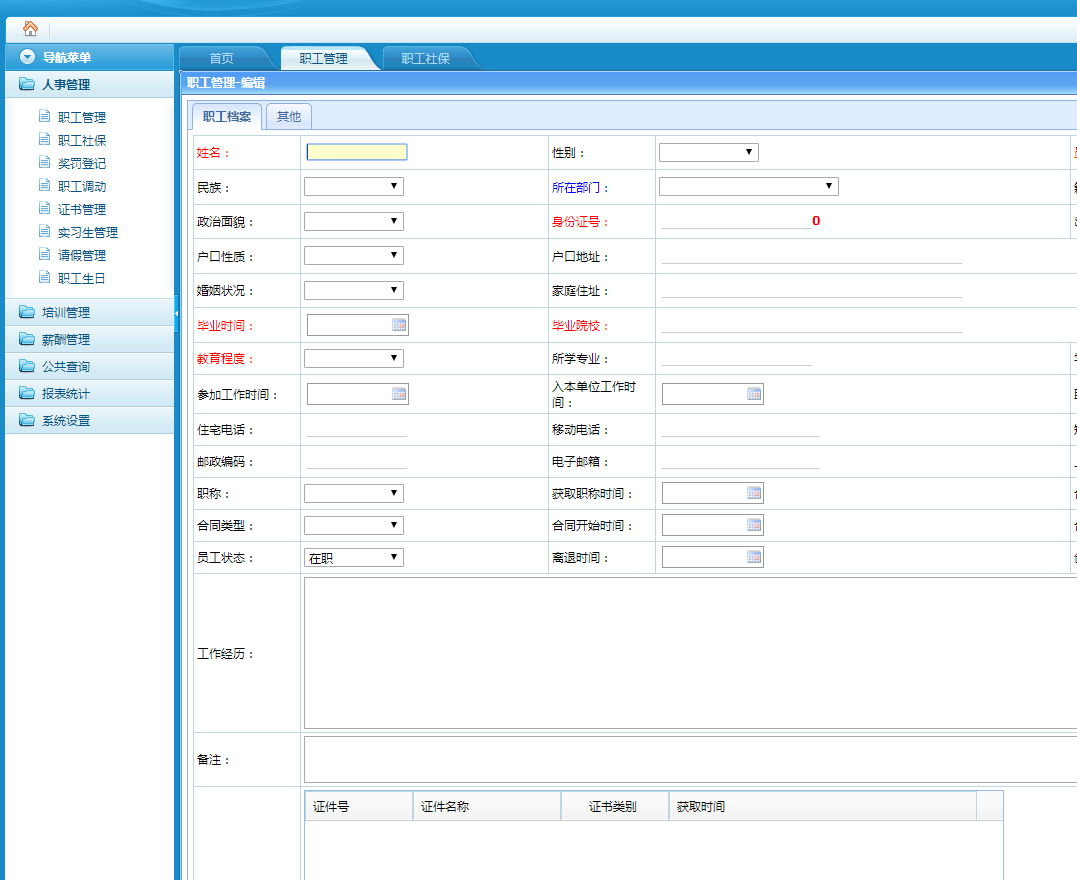Open calendar picker for 毕业时间
1077x880 pixels.
399,325
